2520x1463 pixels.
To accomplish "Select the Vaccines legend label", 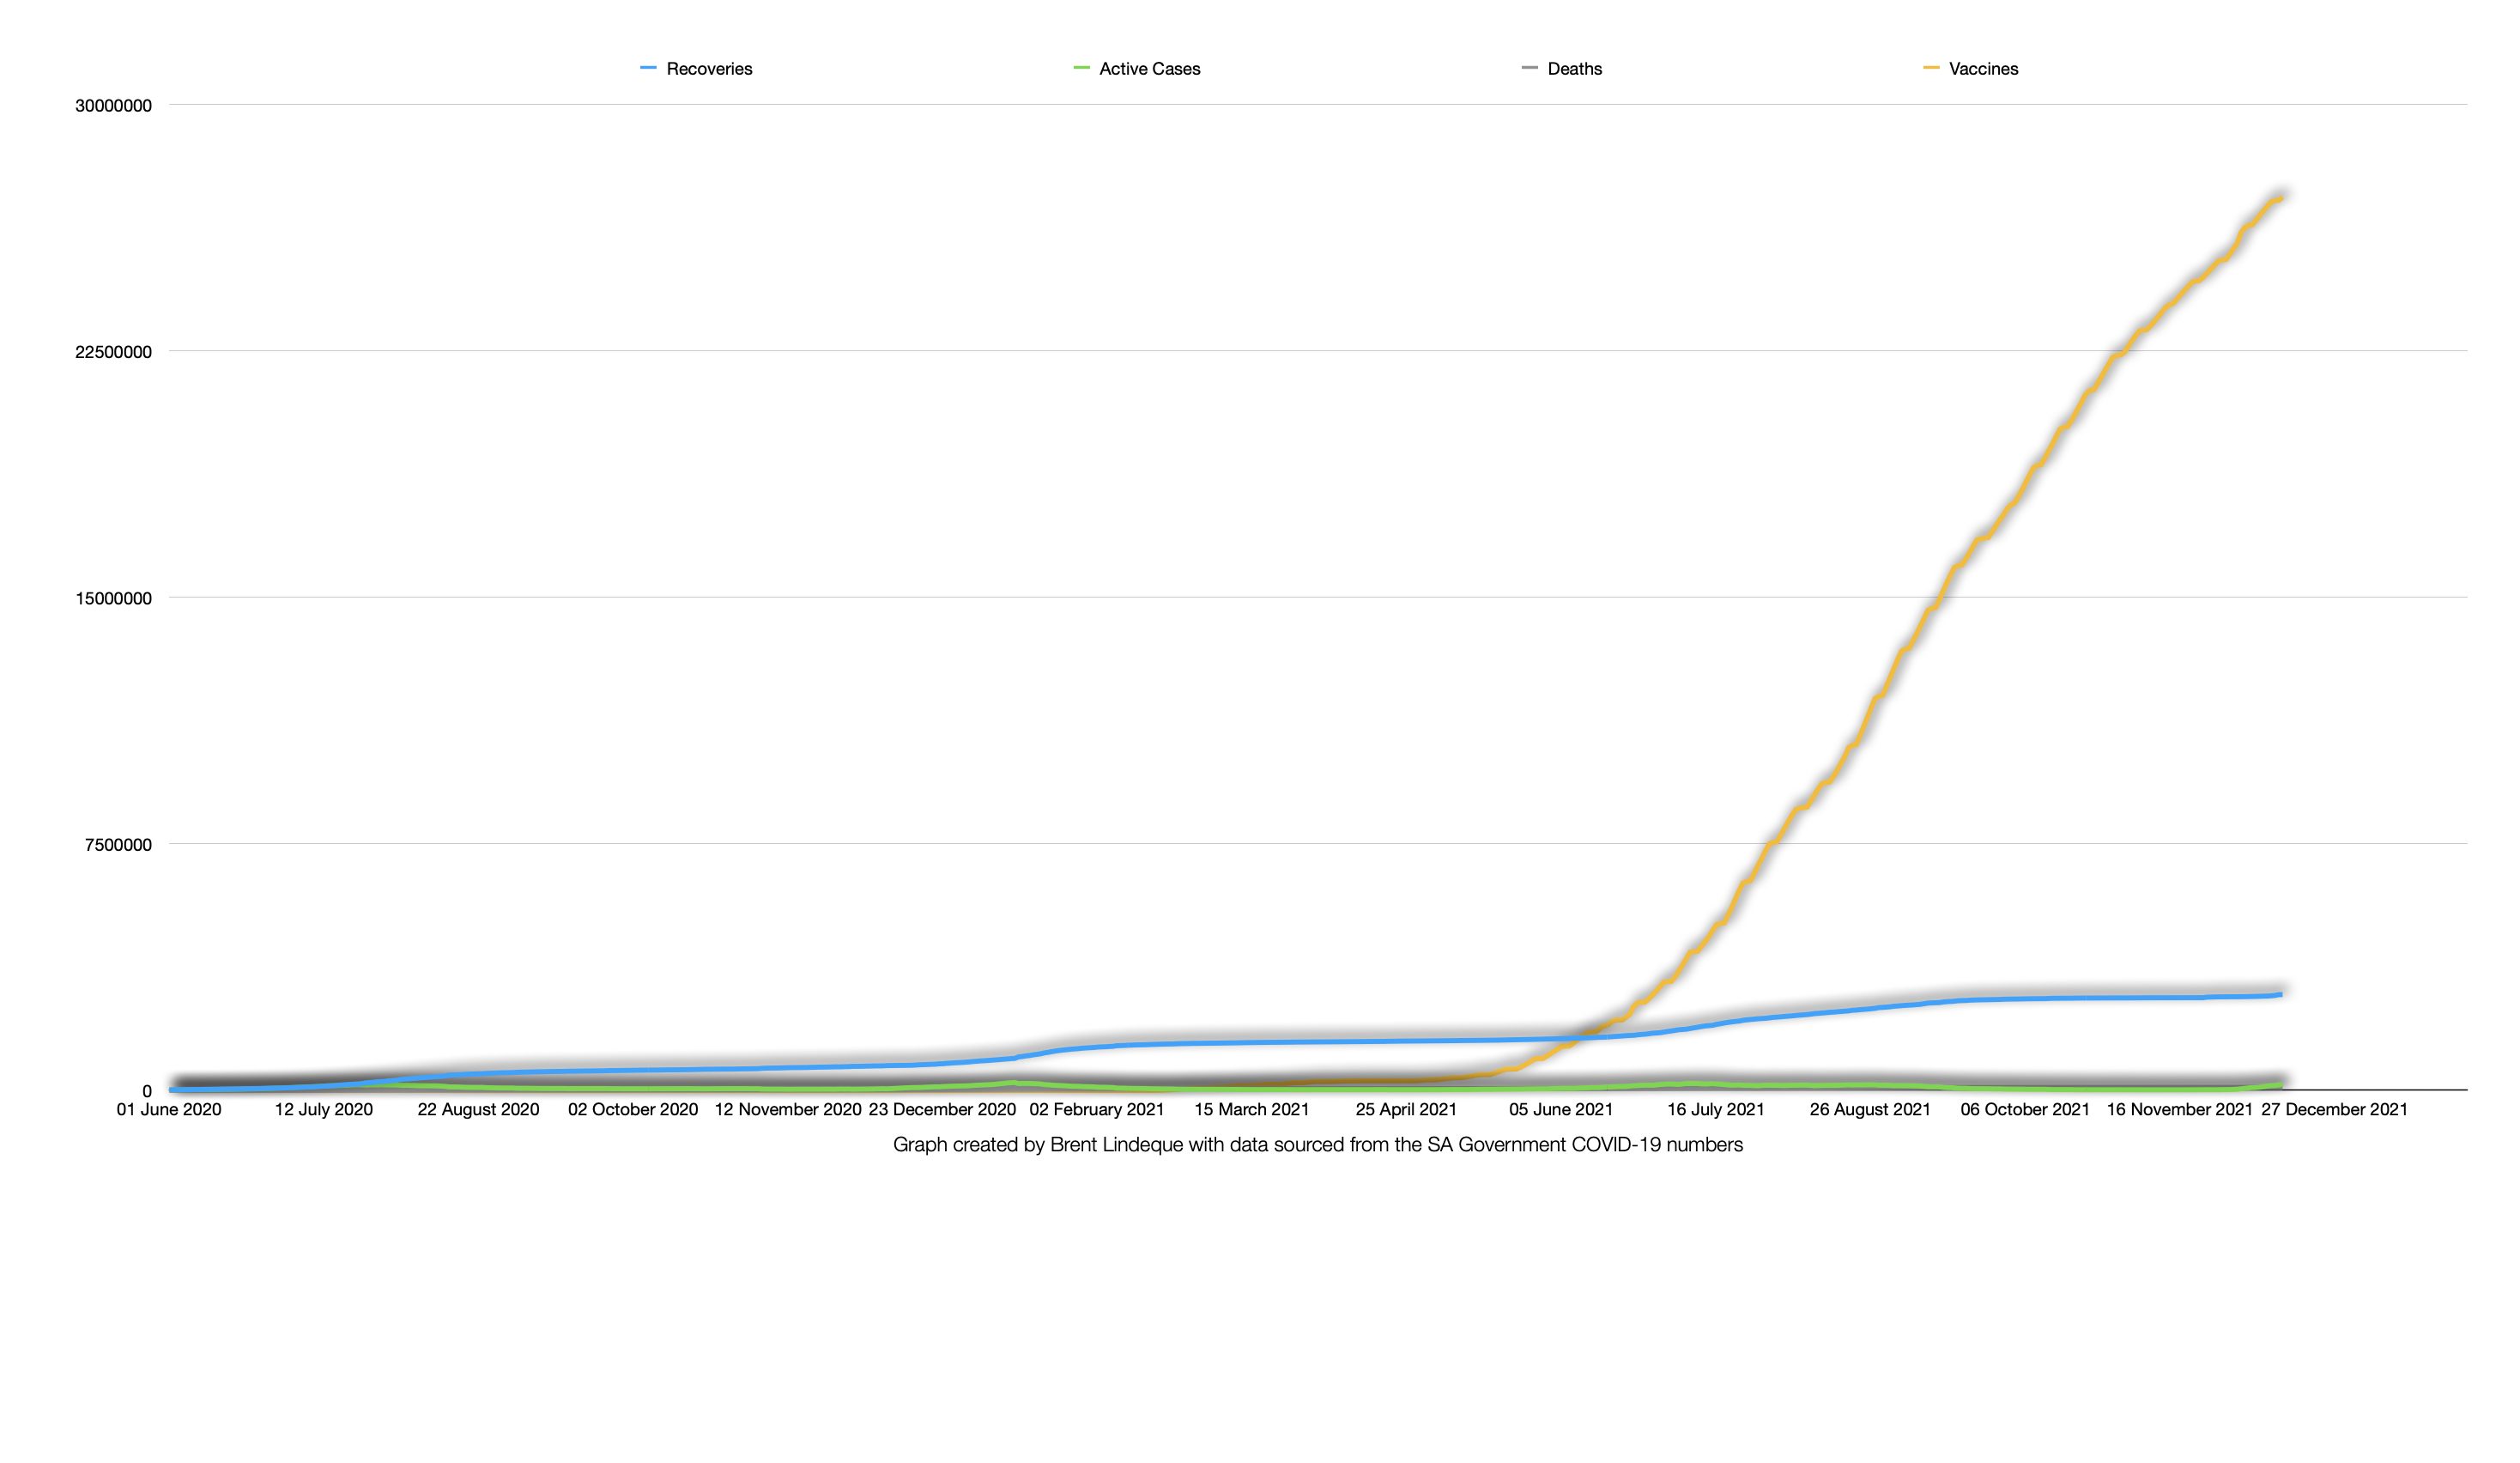I will pyautogui.click(x=1983, y=69).
